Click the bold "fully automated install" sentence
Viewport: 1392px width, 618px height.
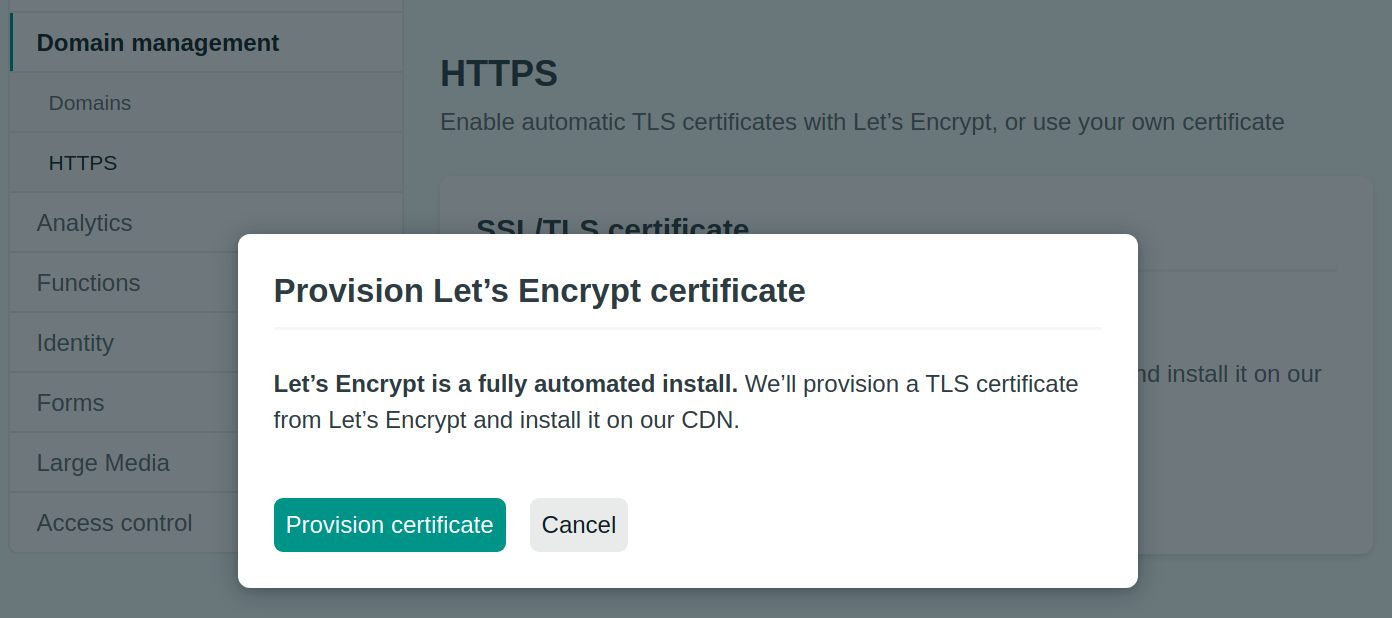coord(506,384)
